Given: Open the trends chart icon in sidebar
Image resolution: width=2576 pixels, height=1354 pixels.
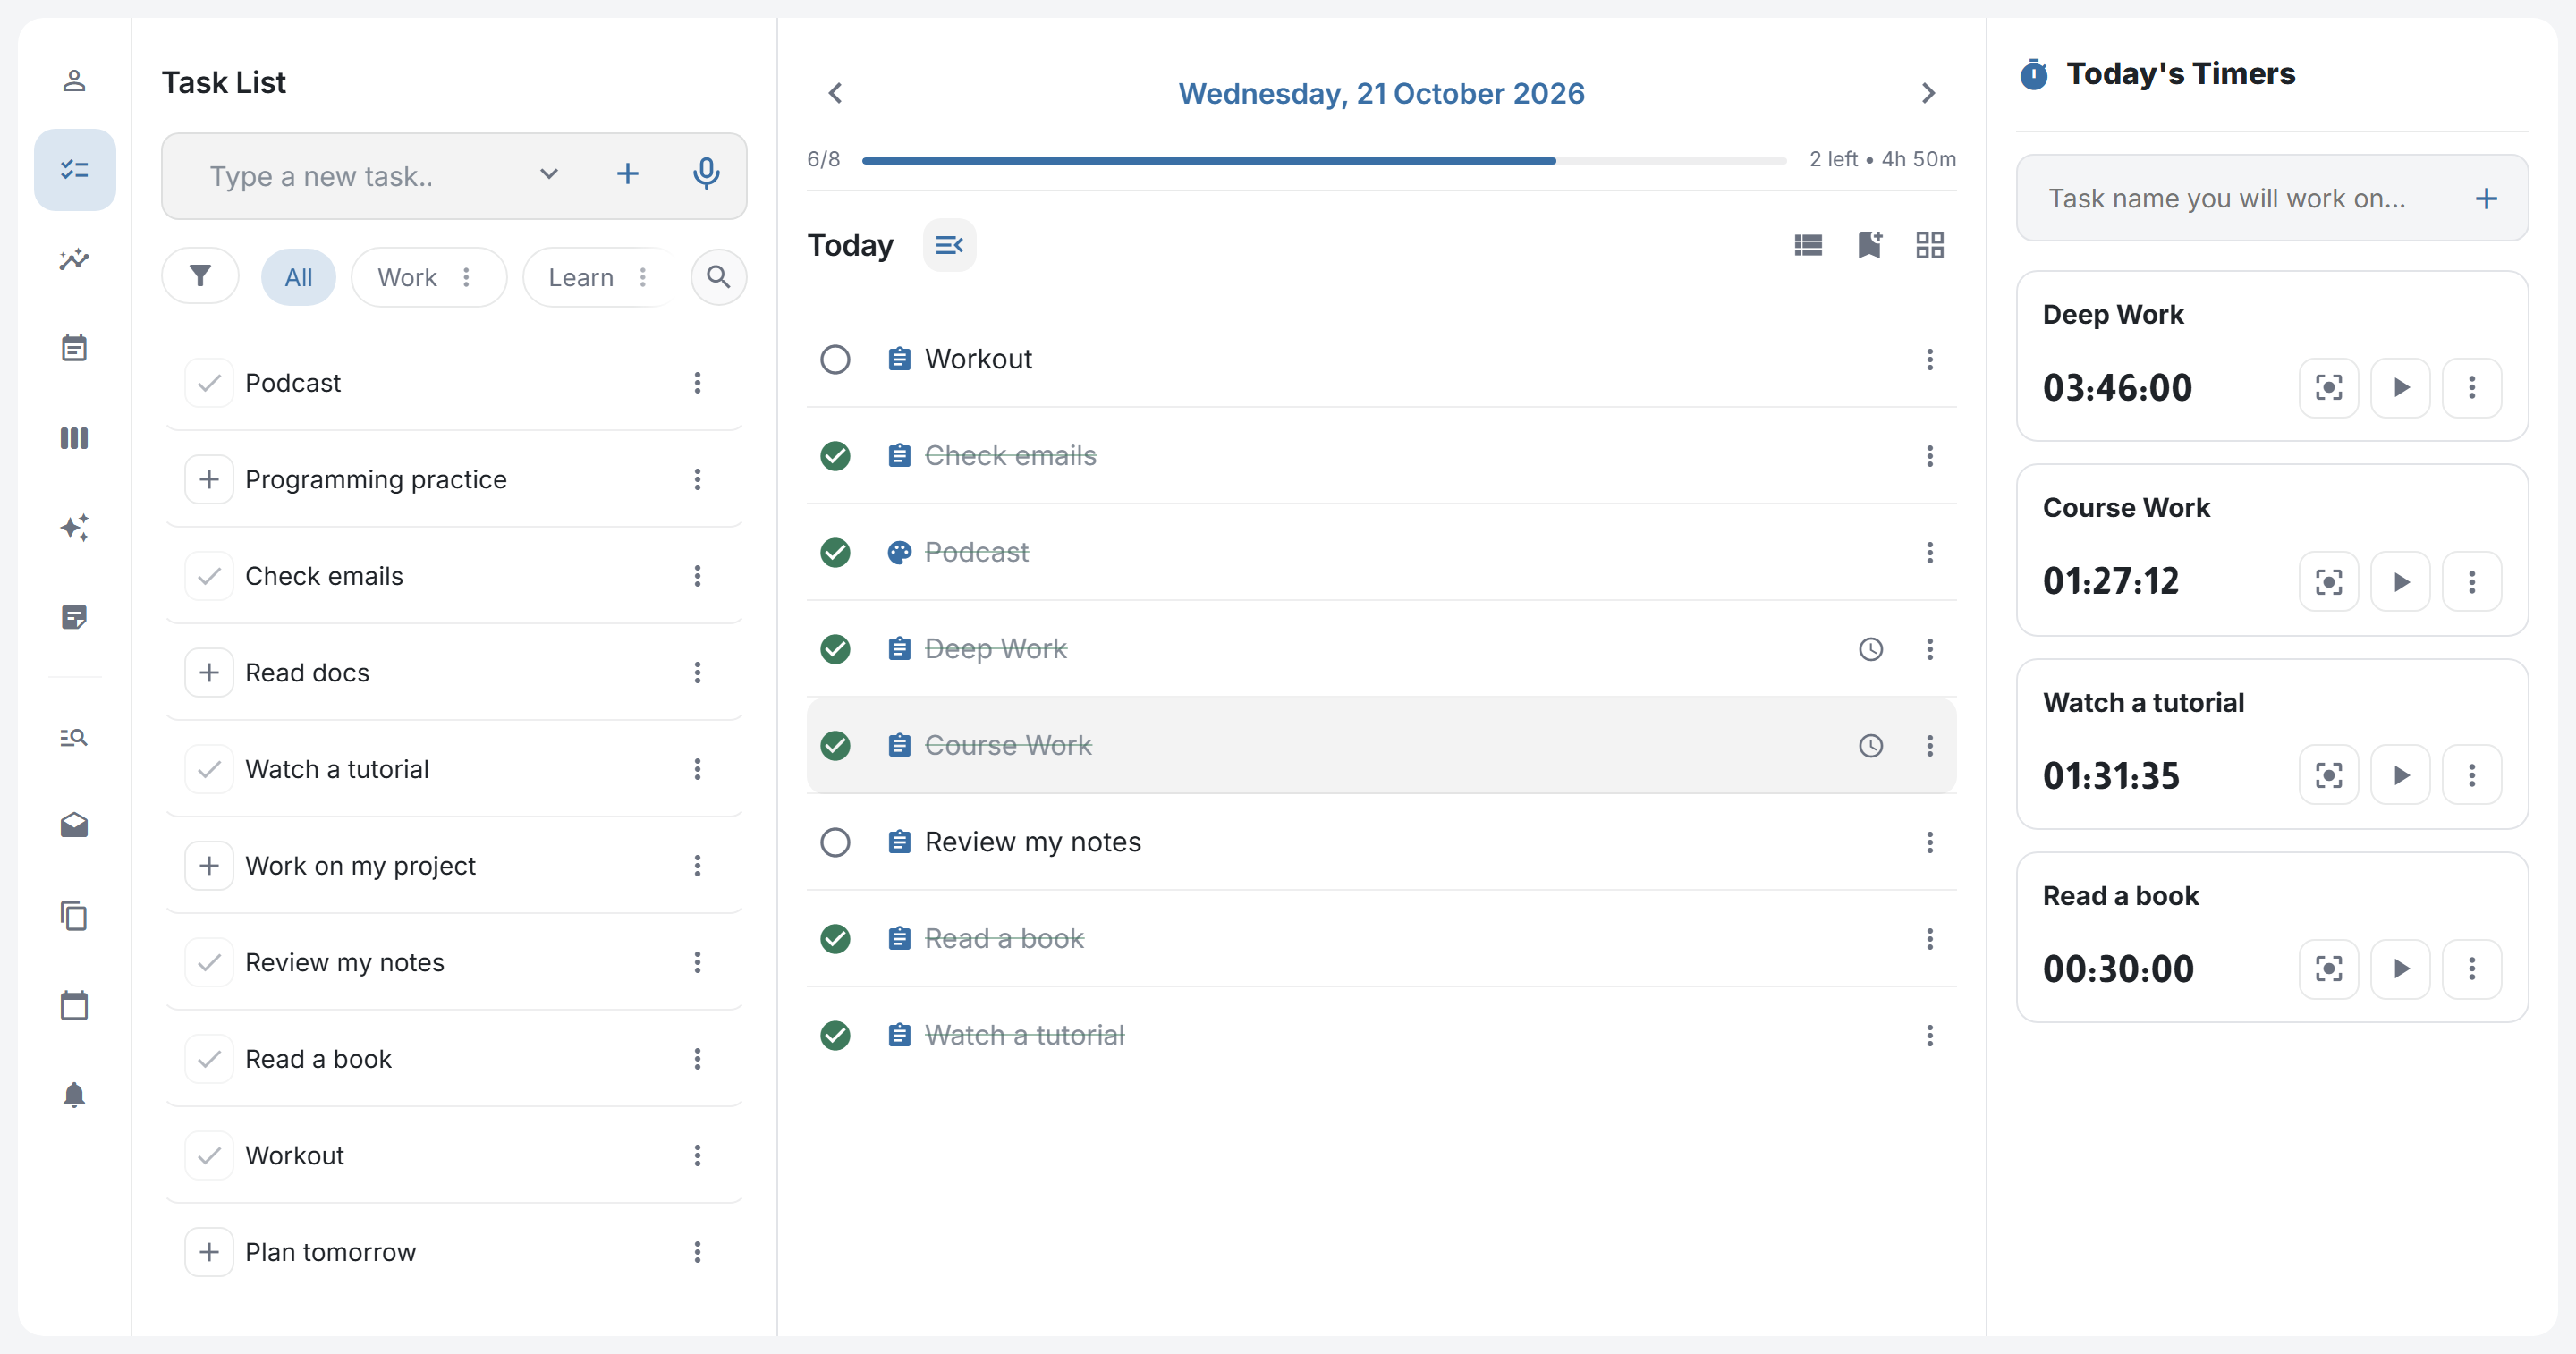Looking at the screenshot, I should pos(74,260).
